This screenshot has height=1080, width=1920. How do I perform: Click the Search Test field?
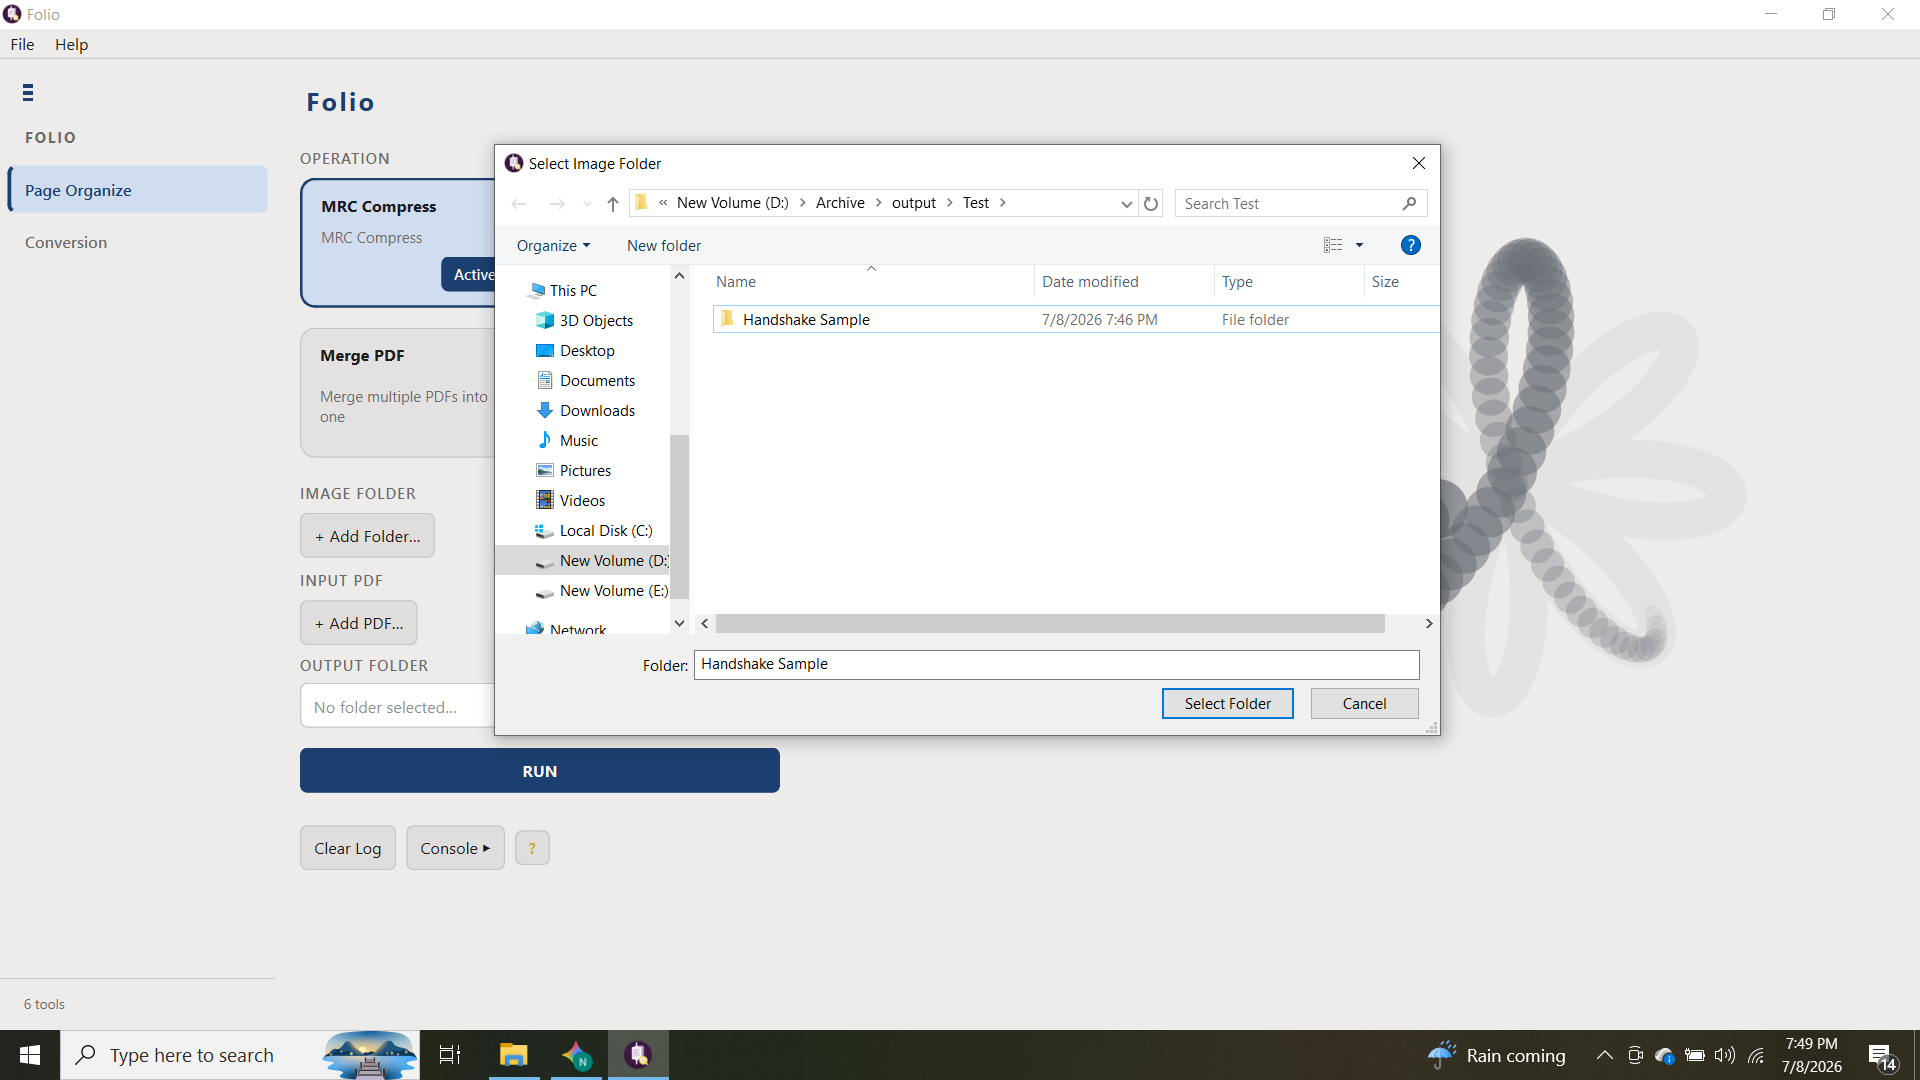[1290, 204]
